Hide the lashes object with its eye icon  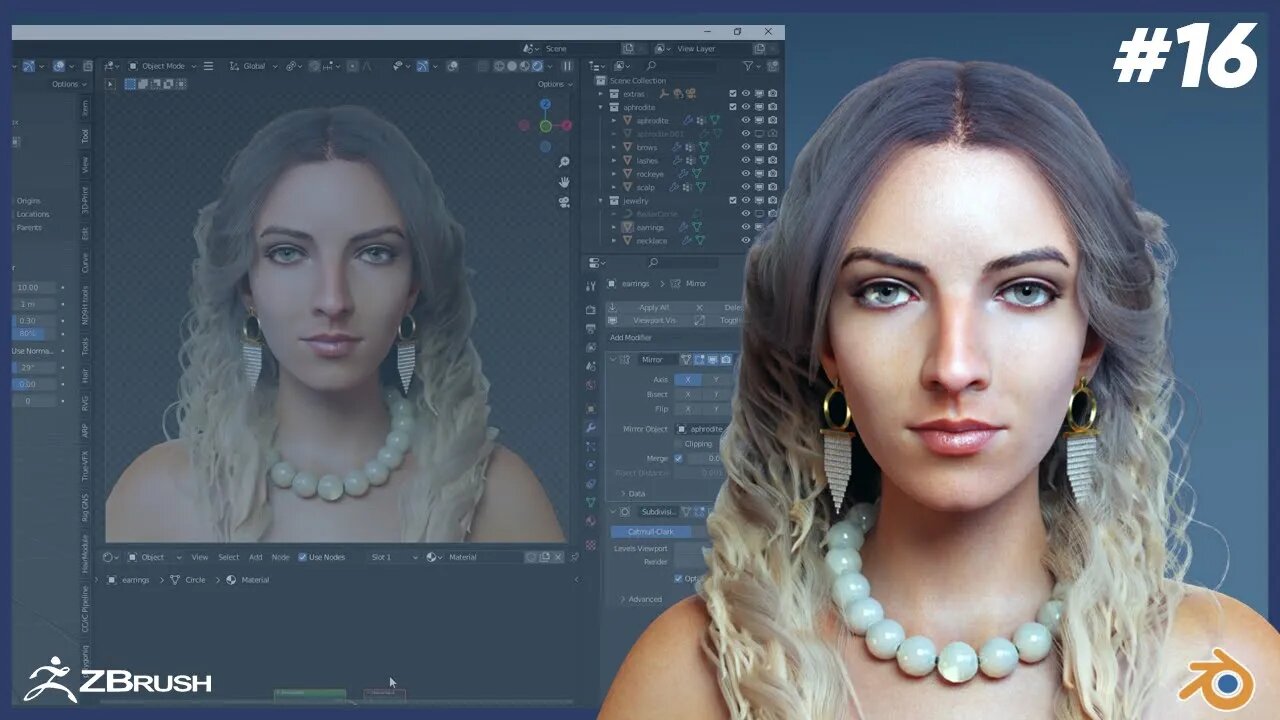[x=745, y=160]
